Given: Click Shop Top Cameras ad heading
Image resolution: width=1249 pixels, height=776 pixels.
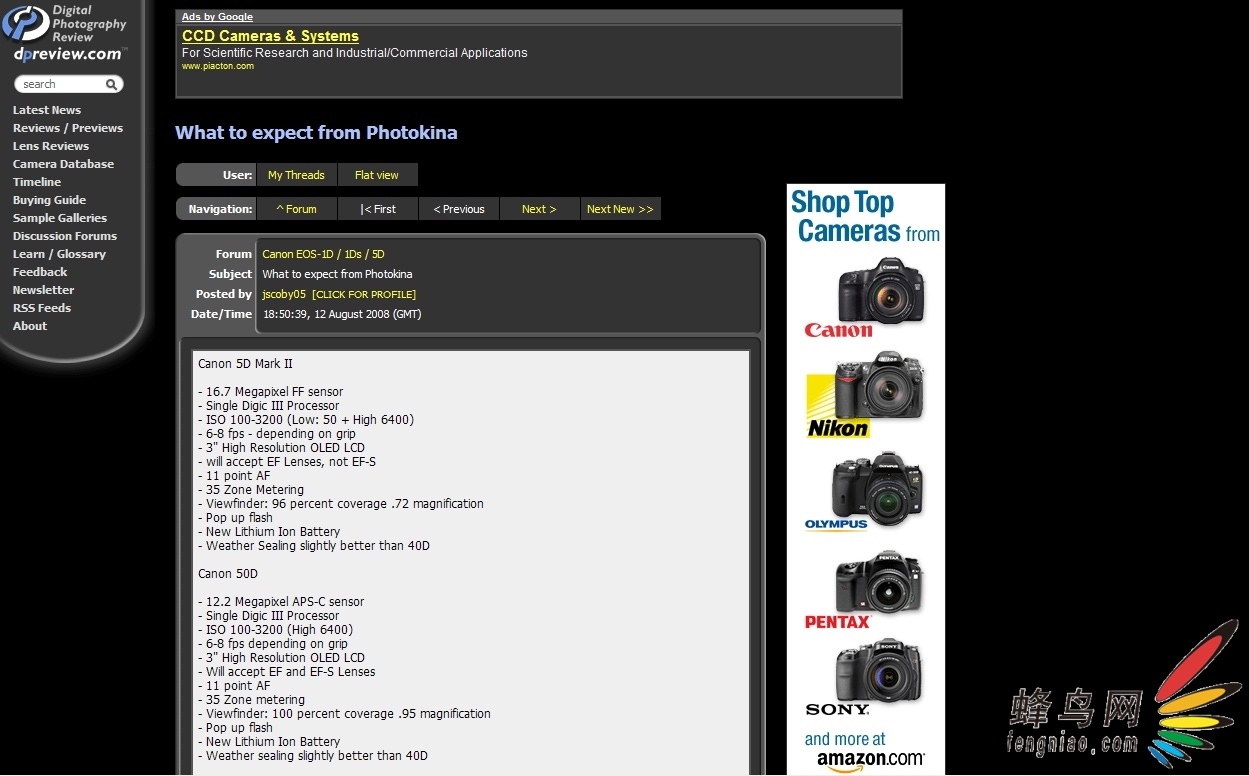Looking at the screenshot, I should pyautogui.click(x=865, y=217).
